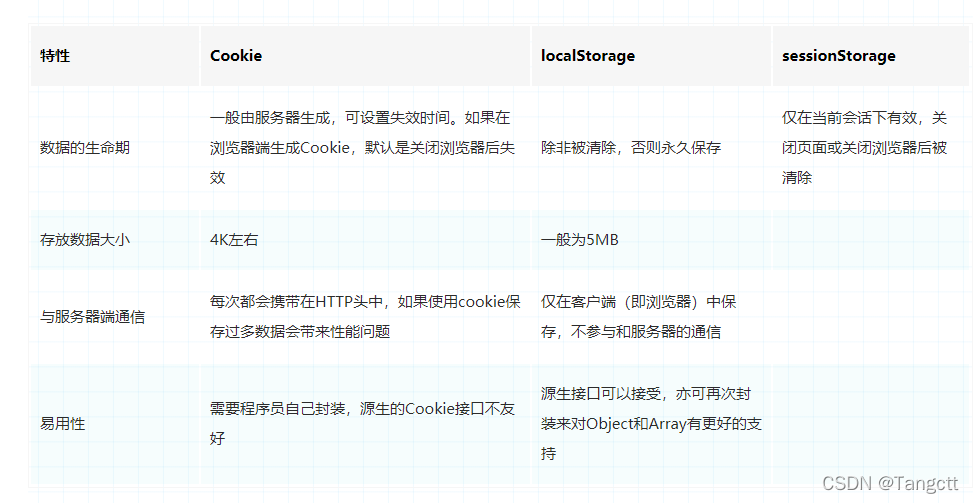Select the 'Cookie' column header
Image resolution: width=974 pixels, height=503 pixels.
tap(365, 56)
